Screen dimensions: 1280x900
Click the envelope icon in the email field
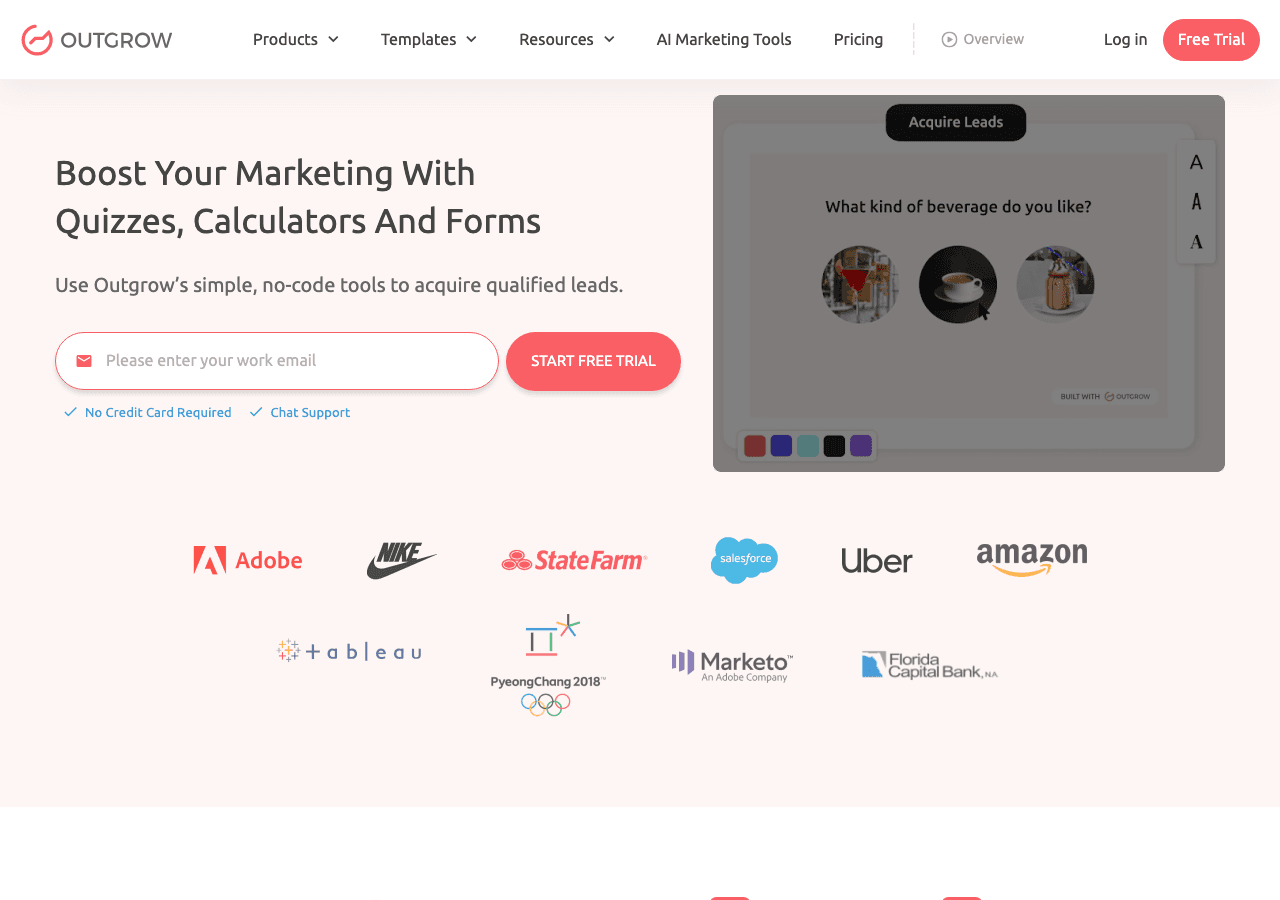tap(82, 360)
